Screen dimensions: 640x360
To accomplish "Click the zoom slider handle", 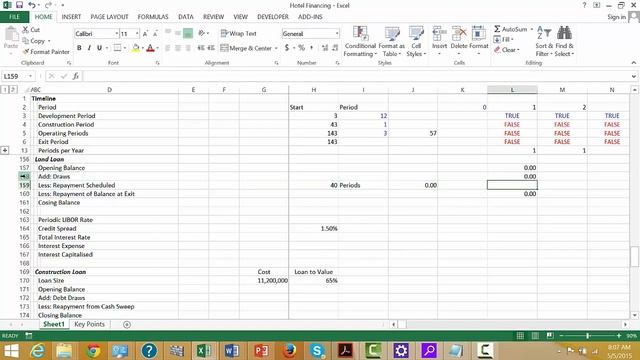I will click(x=588, y=336).
